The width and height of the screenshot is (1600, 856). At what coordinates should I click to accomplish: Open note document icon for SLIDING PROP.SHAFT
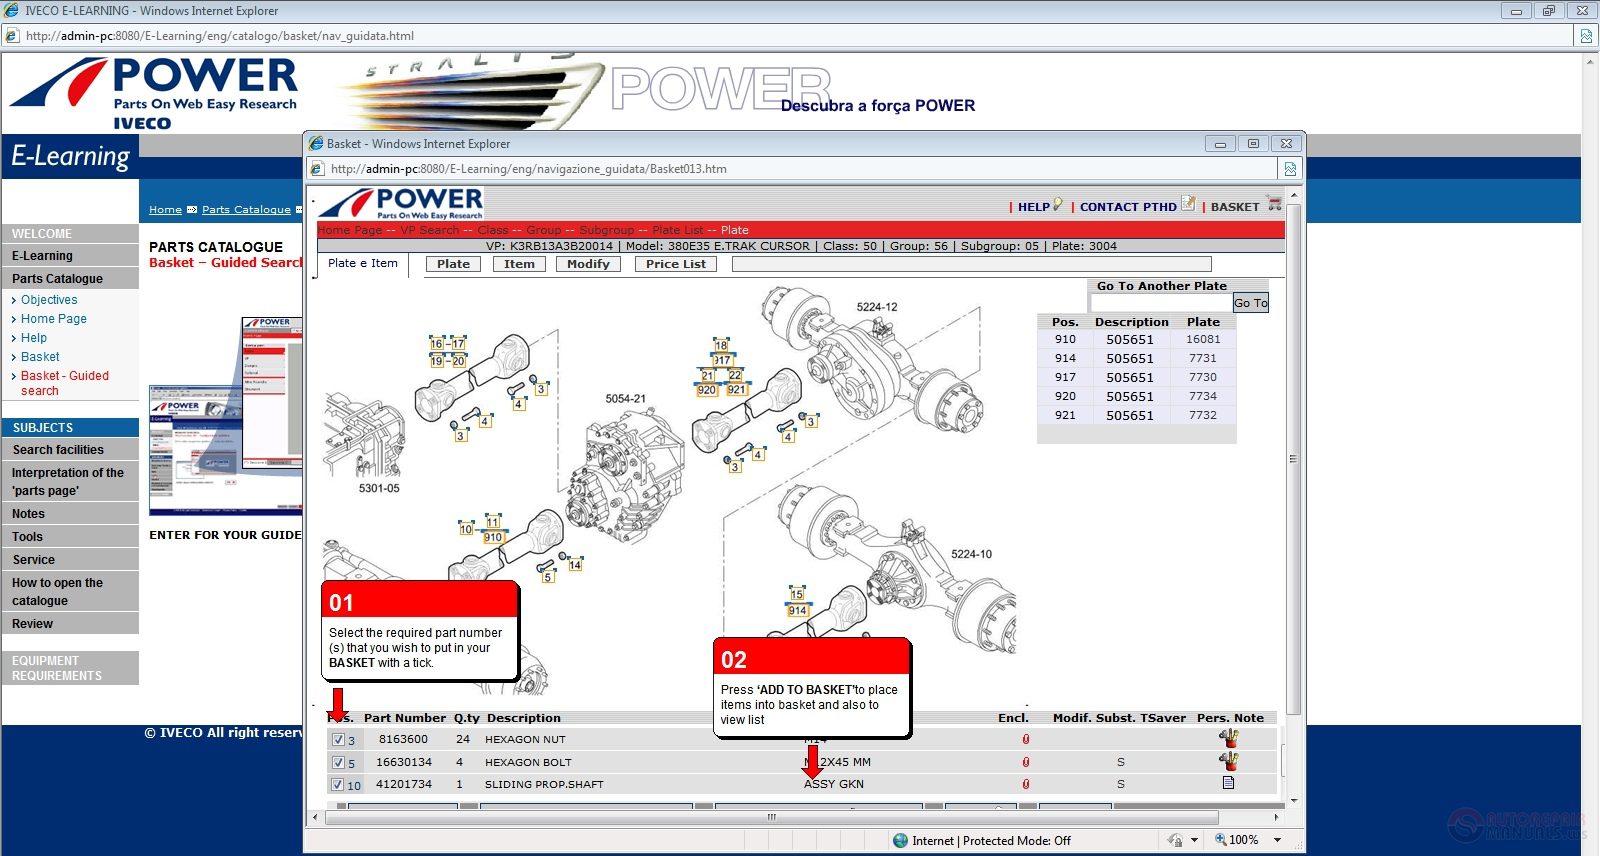(x=1228, y=783)
